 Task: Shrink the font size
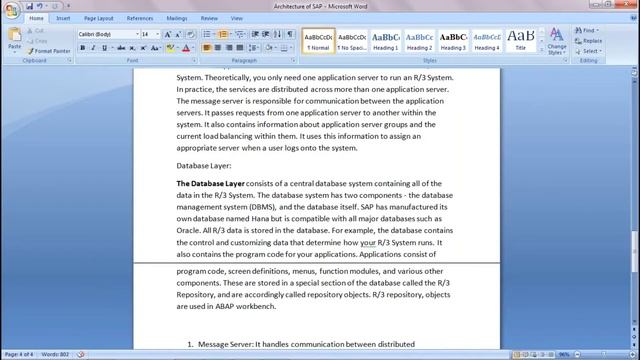(x=178, y=34)
